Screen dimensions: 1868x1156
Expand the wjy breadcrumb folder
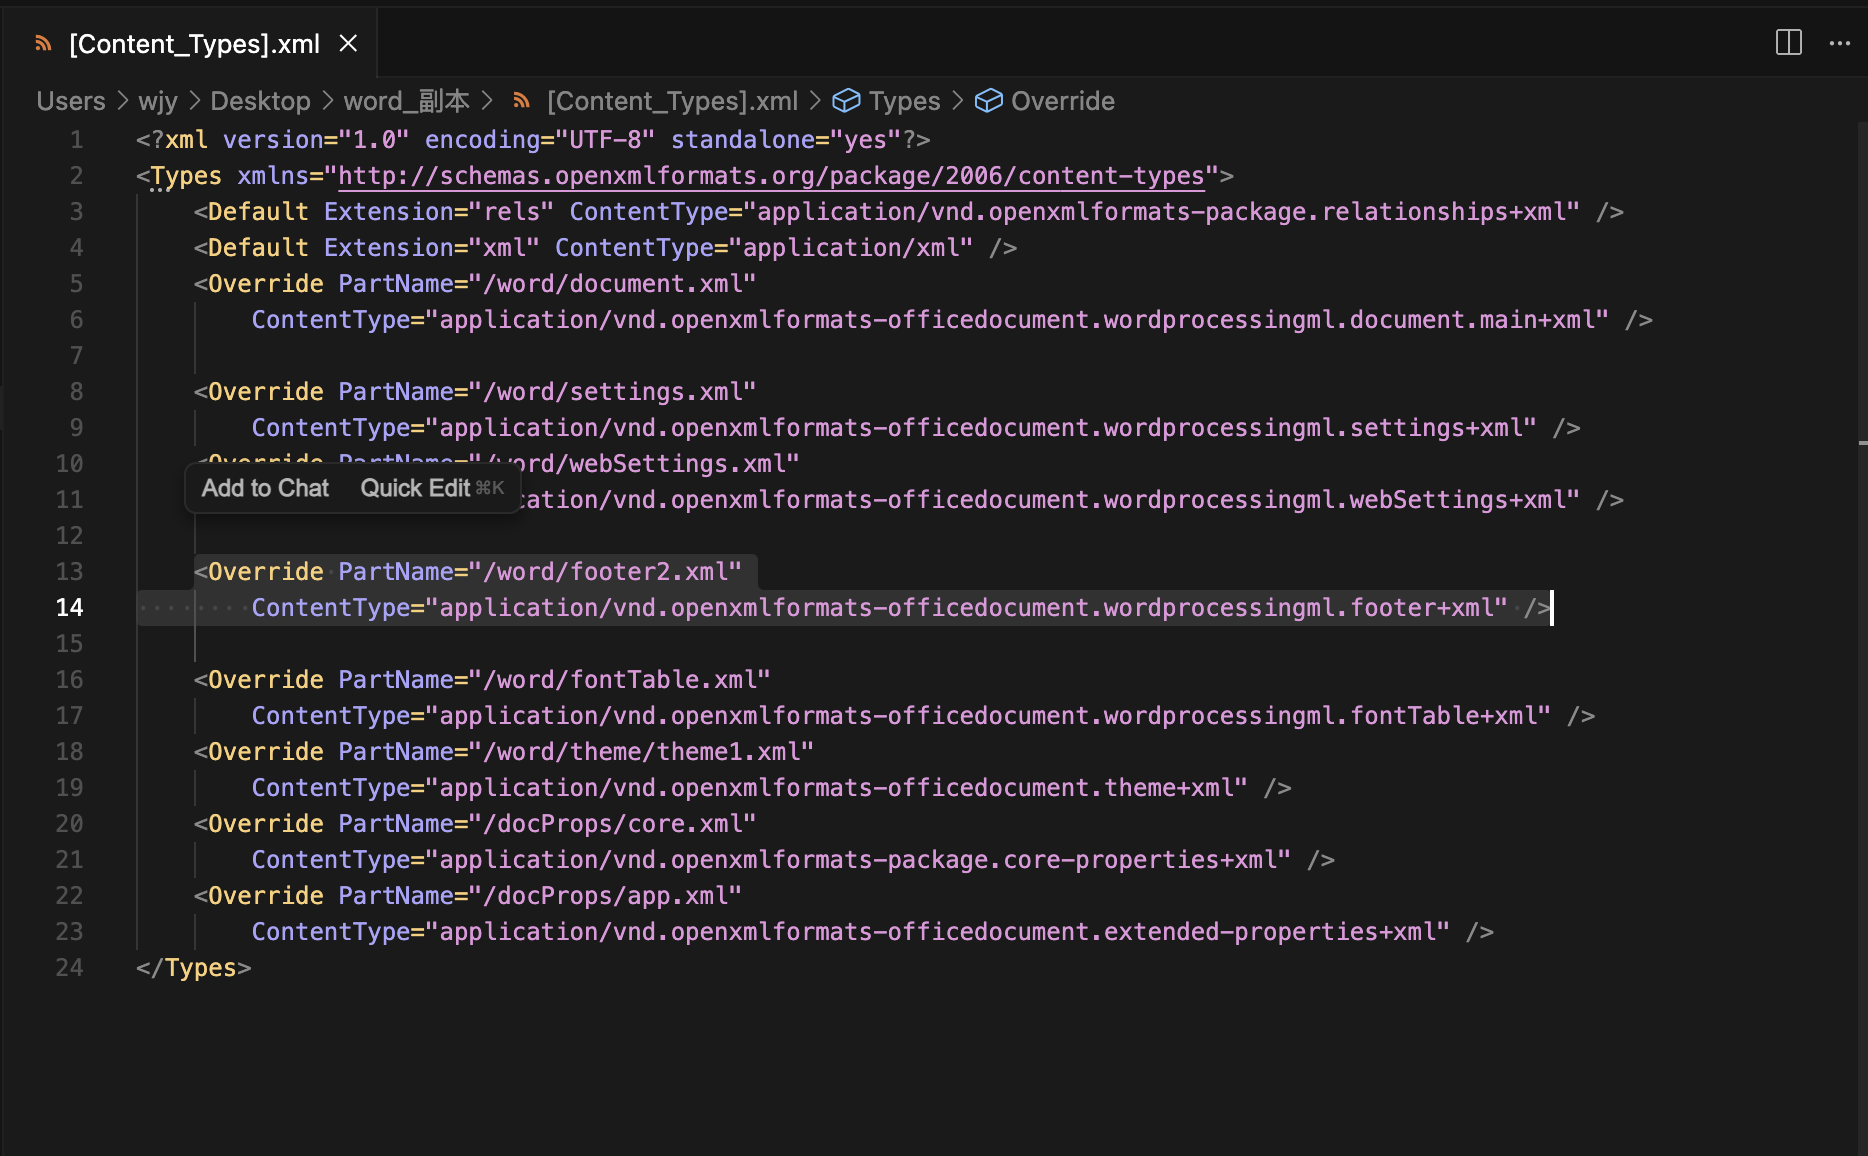point(158,101)
